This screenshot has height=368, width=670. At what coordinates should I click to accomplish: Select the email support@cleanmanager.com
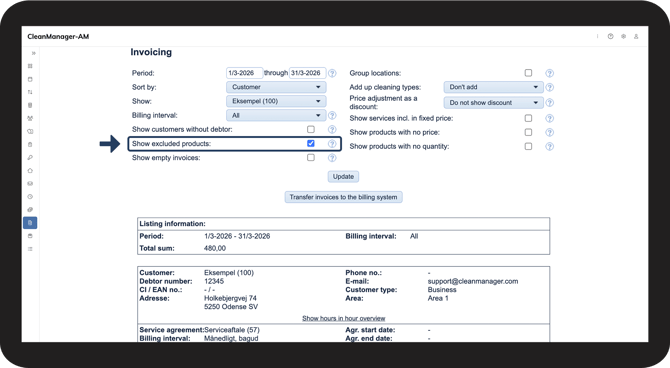point(473,281)
